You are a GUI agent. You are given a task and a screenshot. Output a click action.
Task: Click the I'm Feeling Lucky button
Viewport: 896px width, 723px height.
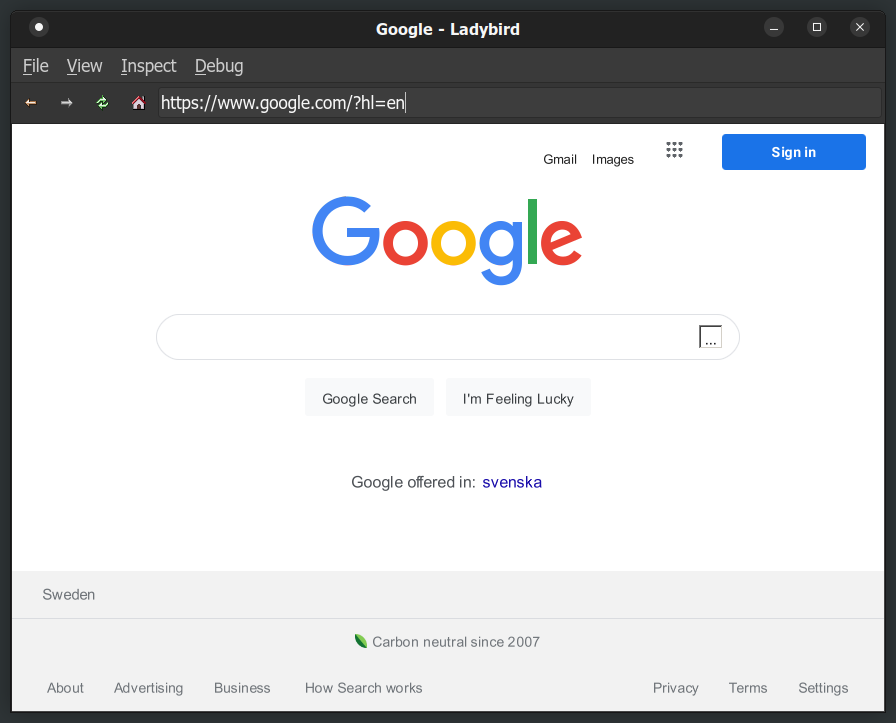pyautogui.click(x=518, y=398)
